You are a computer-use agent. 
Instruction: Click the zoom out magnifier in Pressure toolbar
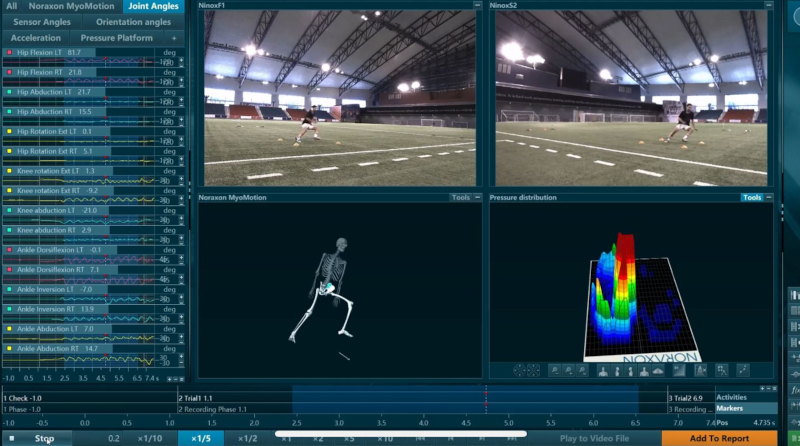(x=555, y=370)
